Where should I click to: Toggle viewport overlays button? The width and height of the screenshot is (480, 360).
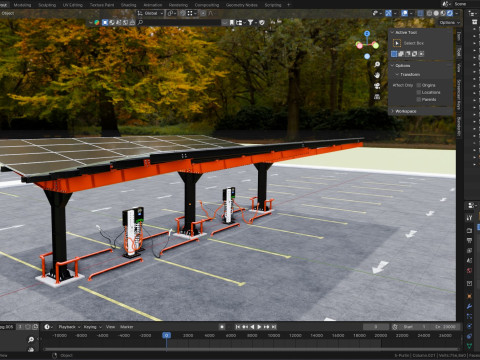point(404,13)
